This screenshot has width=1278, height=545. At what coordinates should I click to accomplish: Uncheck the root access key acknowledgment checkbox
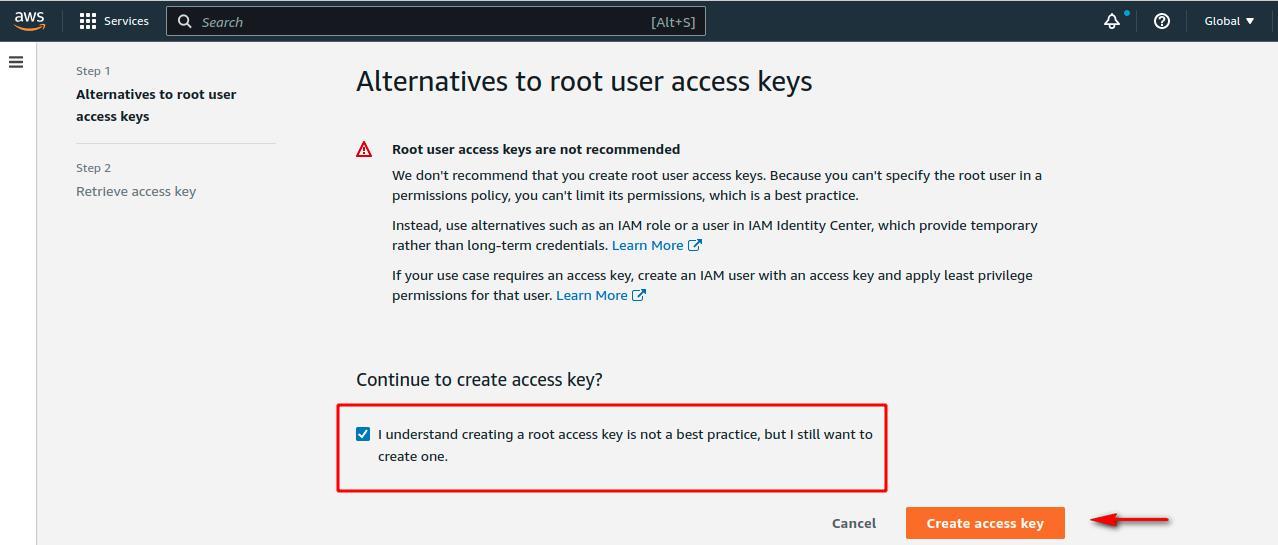(x=363, y=434)
